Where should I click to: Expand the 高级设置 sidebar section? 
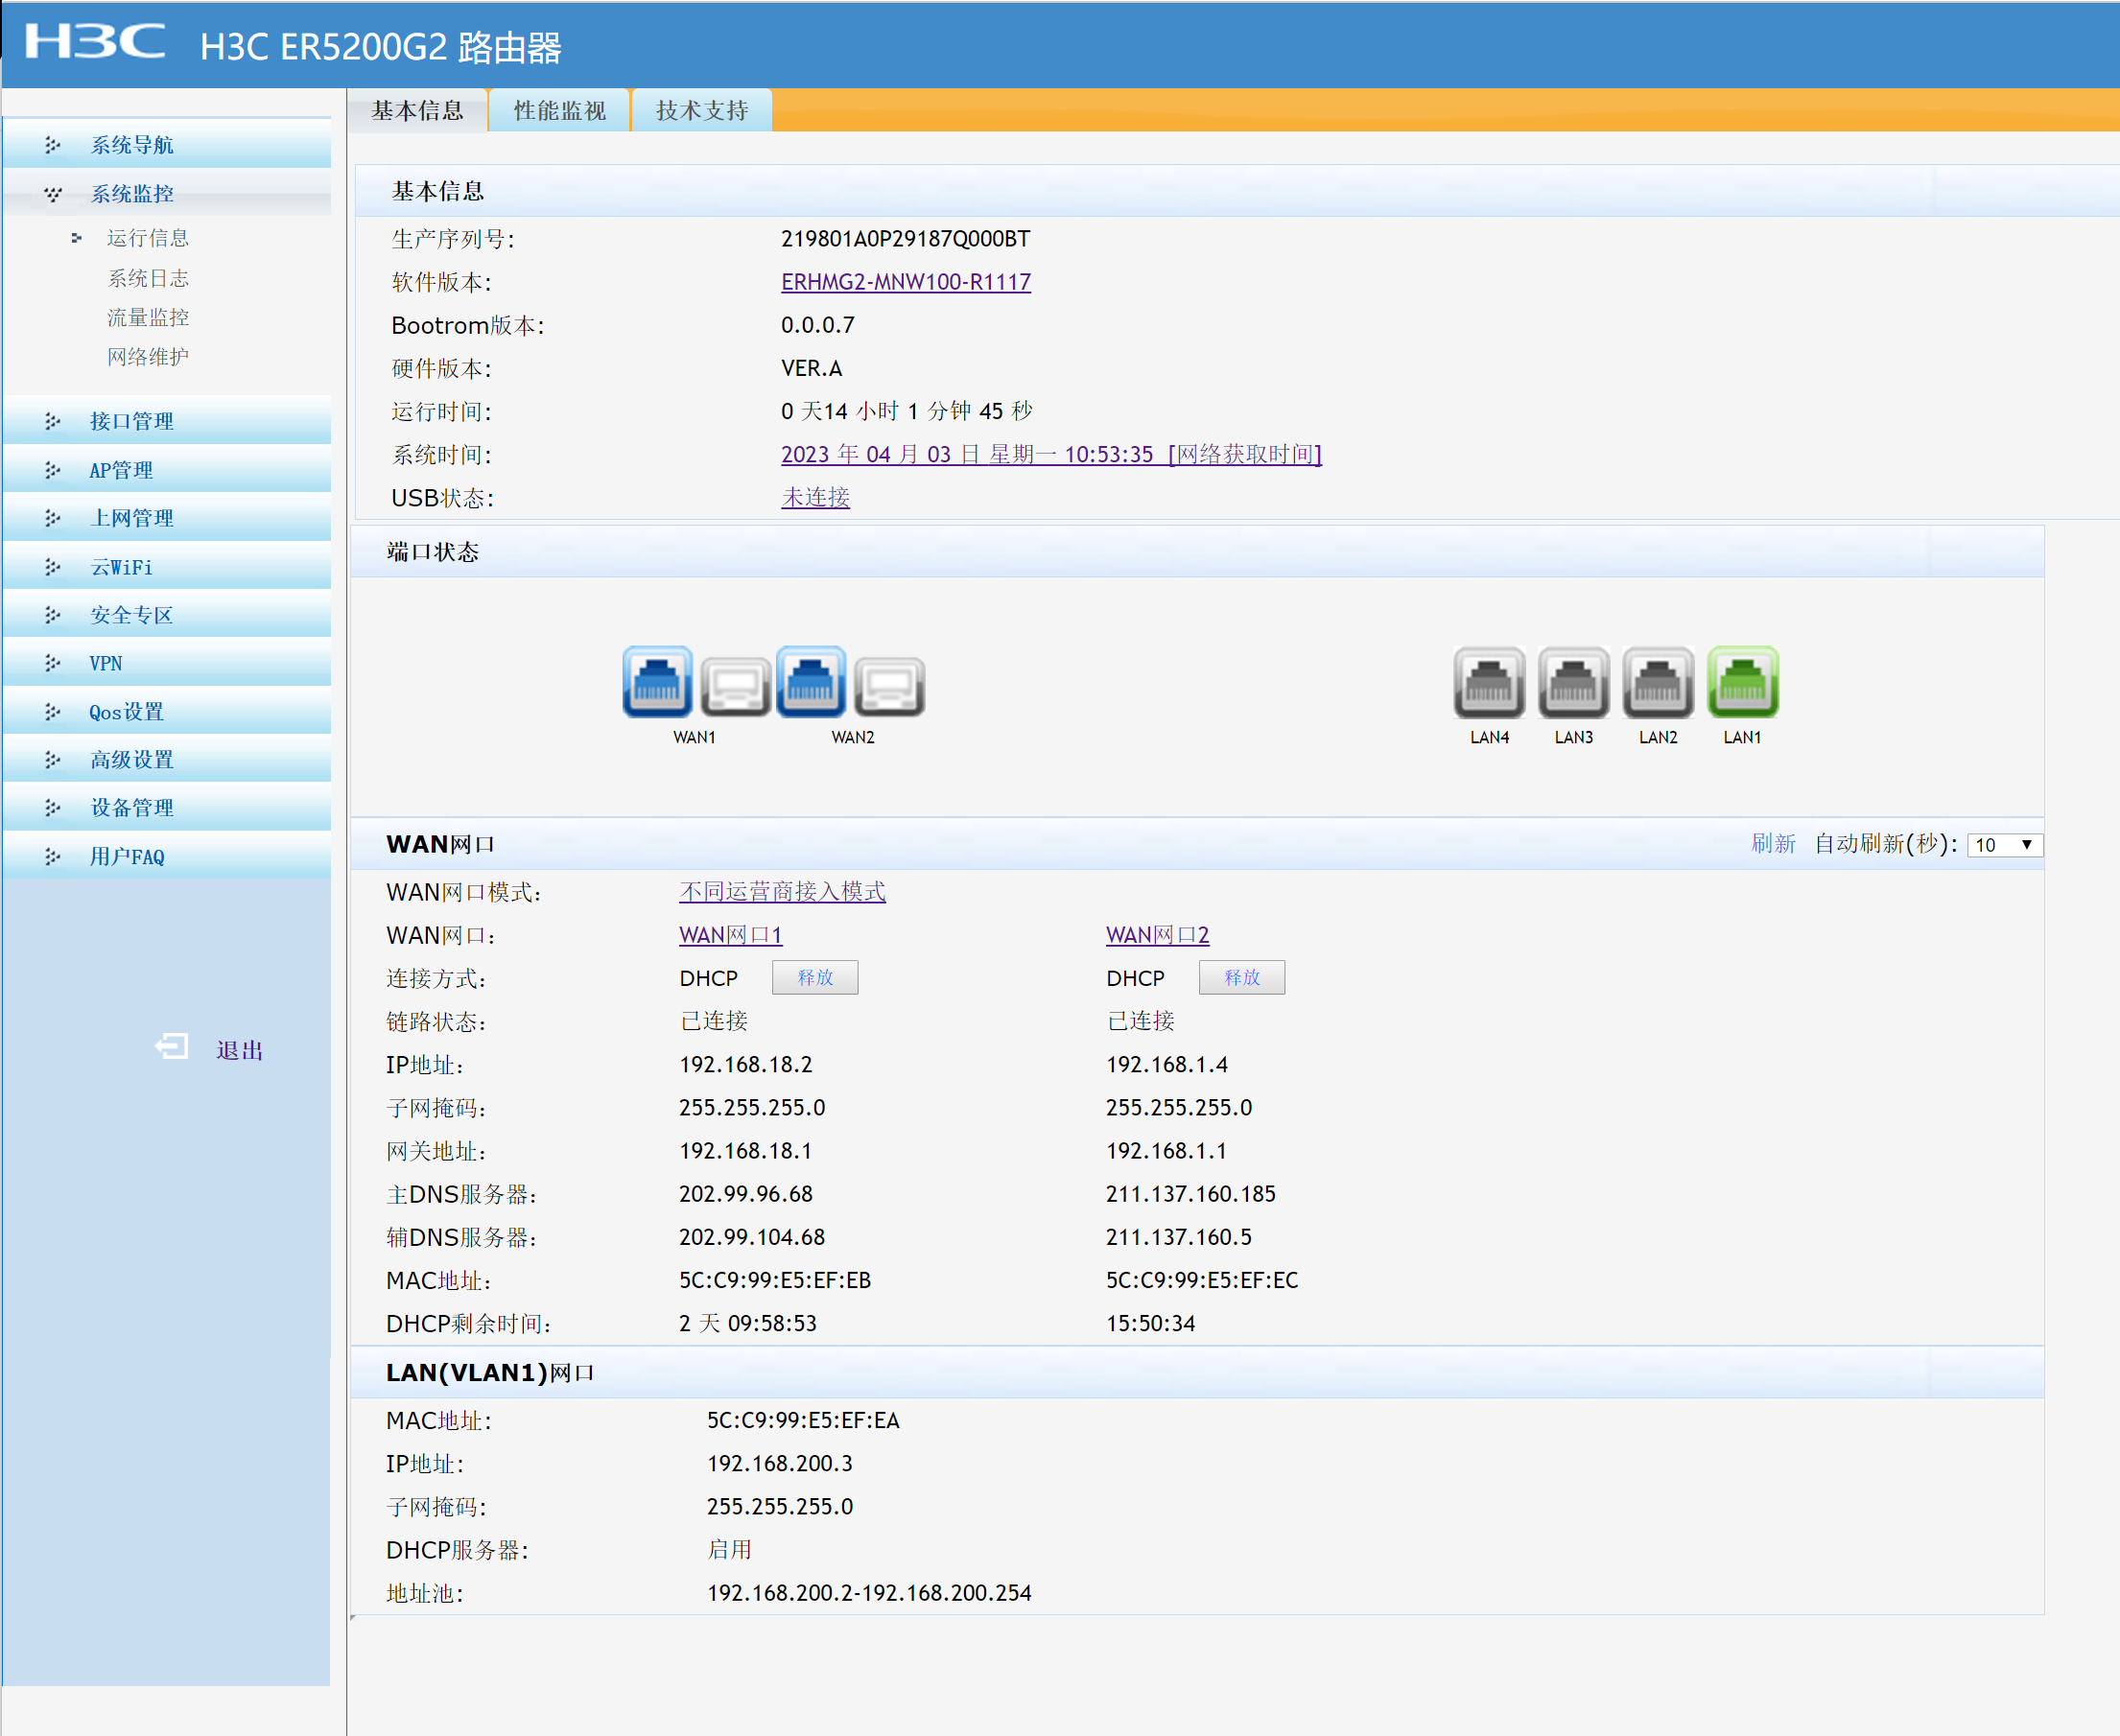click(x=132, y=760)
